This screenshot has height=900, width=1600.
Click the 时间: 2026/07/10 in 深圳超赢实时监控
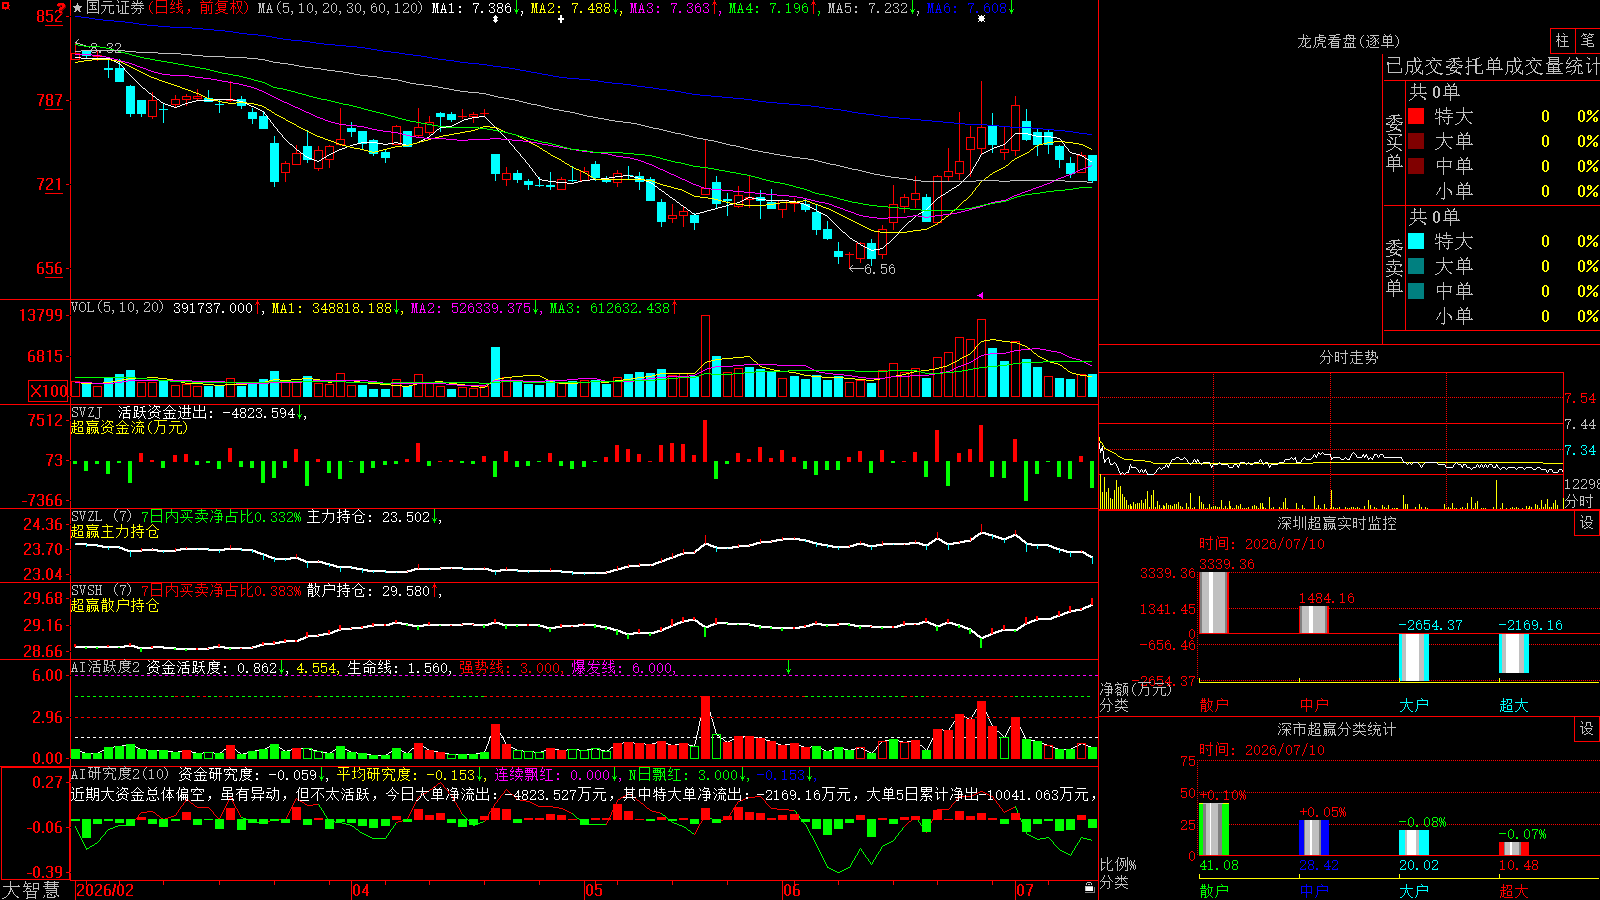(1262, 544)
